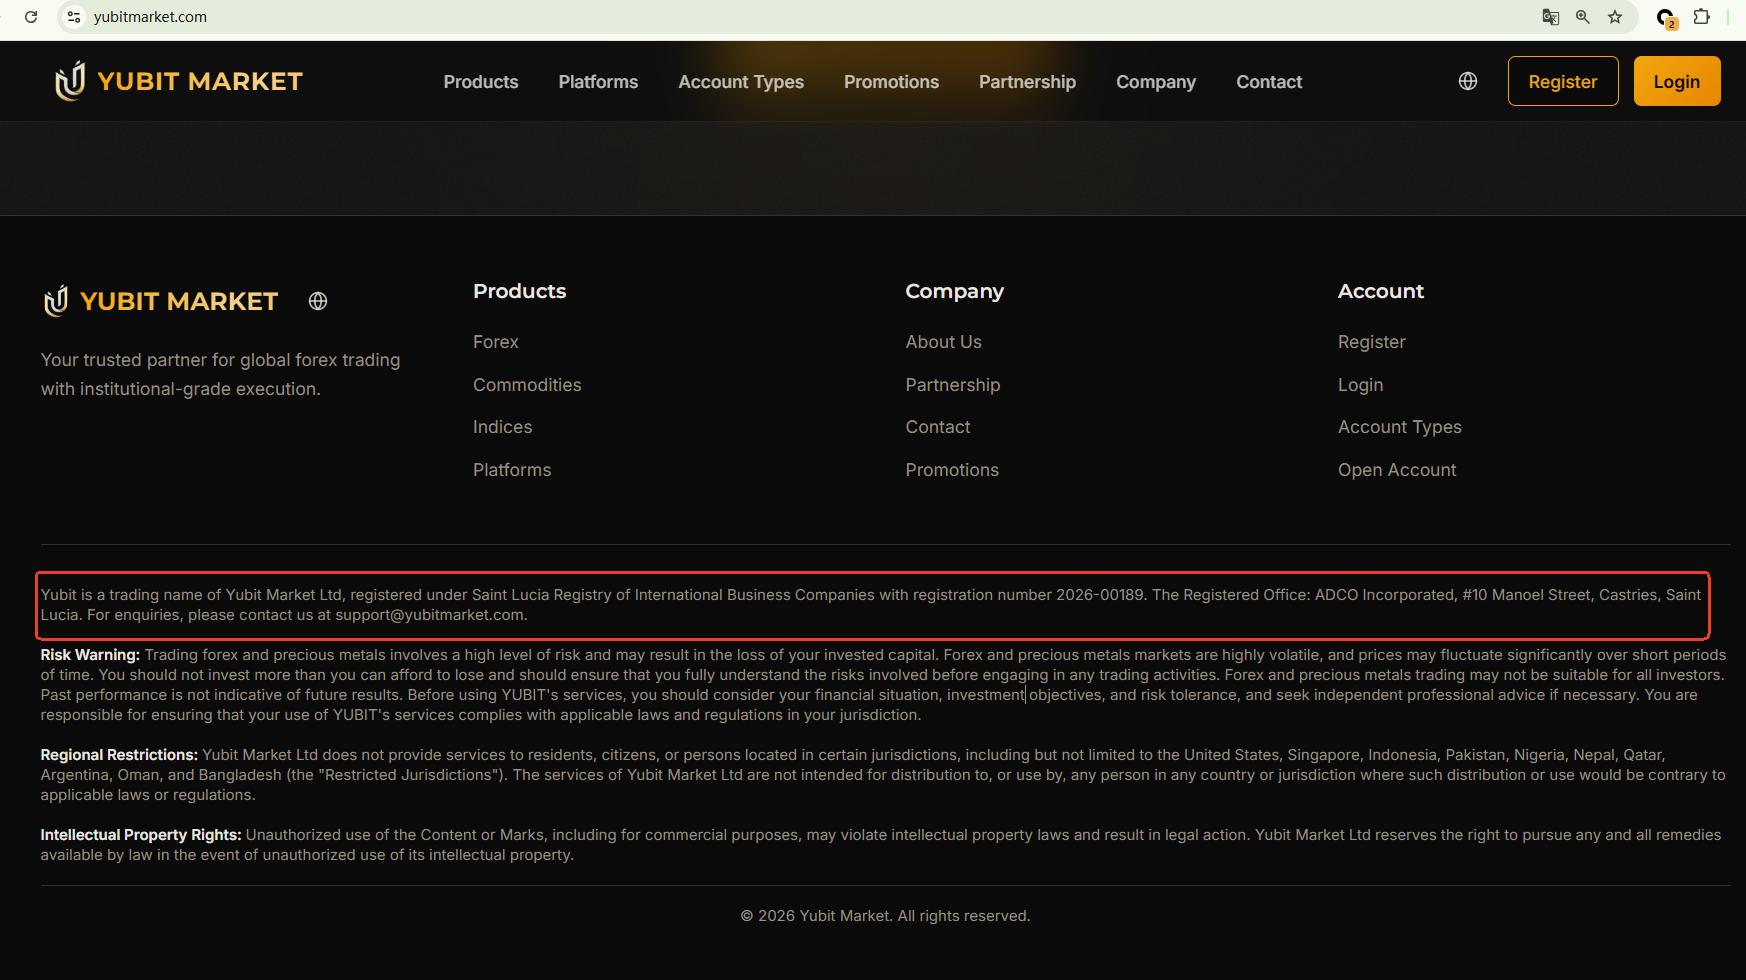Click the language globe icon in header

pyautogui.click(x=1468, y=81)
